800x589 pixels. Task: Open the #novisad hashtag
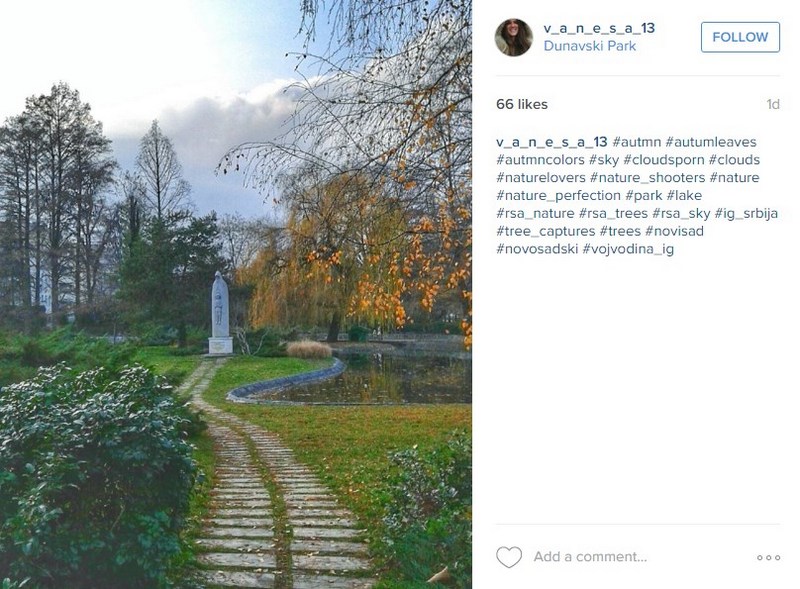coord(674,231)
